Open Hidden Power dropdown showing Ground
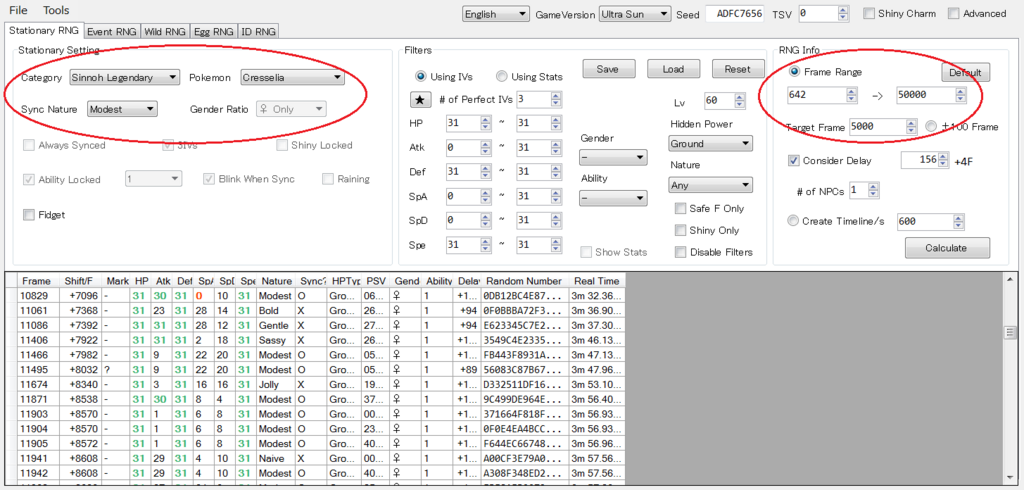The width and height of the screenshot is (1024, 490). pyautogui.click(x=711, y=143)
